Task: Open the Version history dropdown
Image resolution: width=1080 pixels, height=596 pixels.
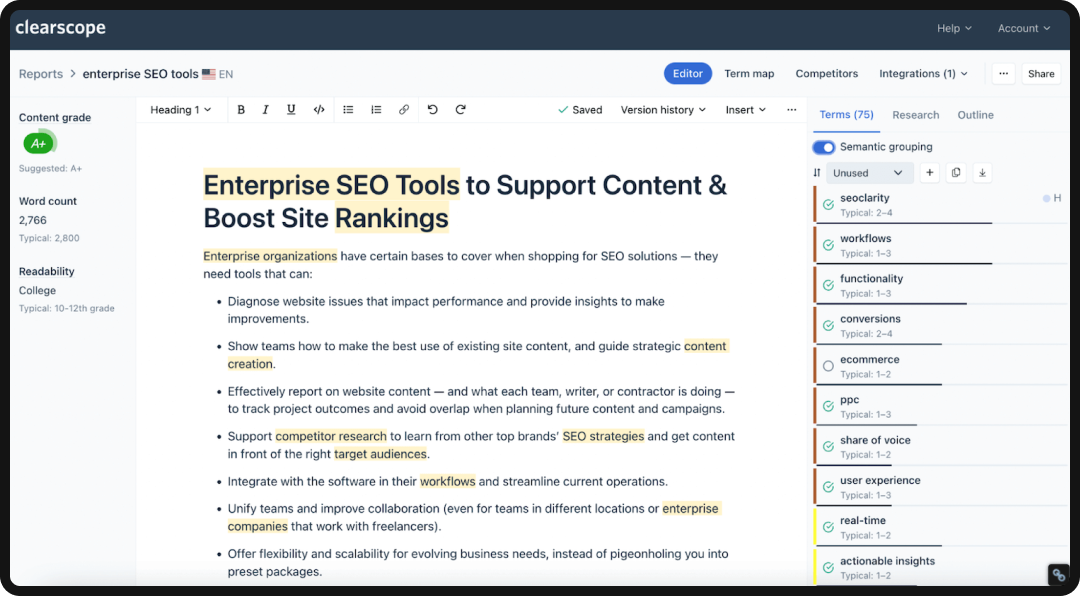Action: pyautogui.click(x=663, y=109)
